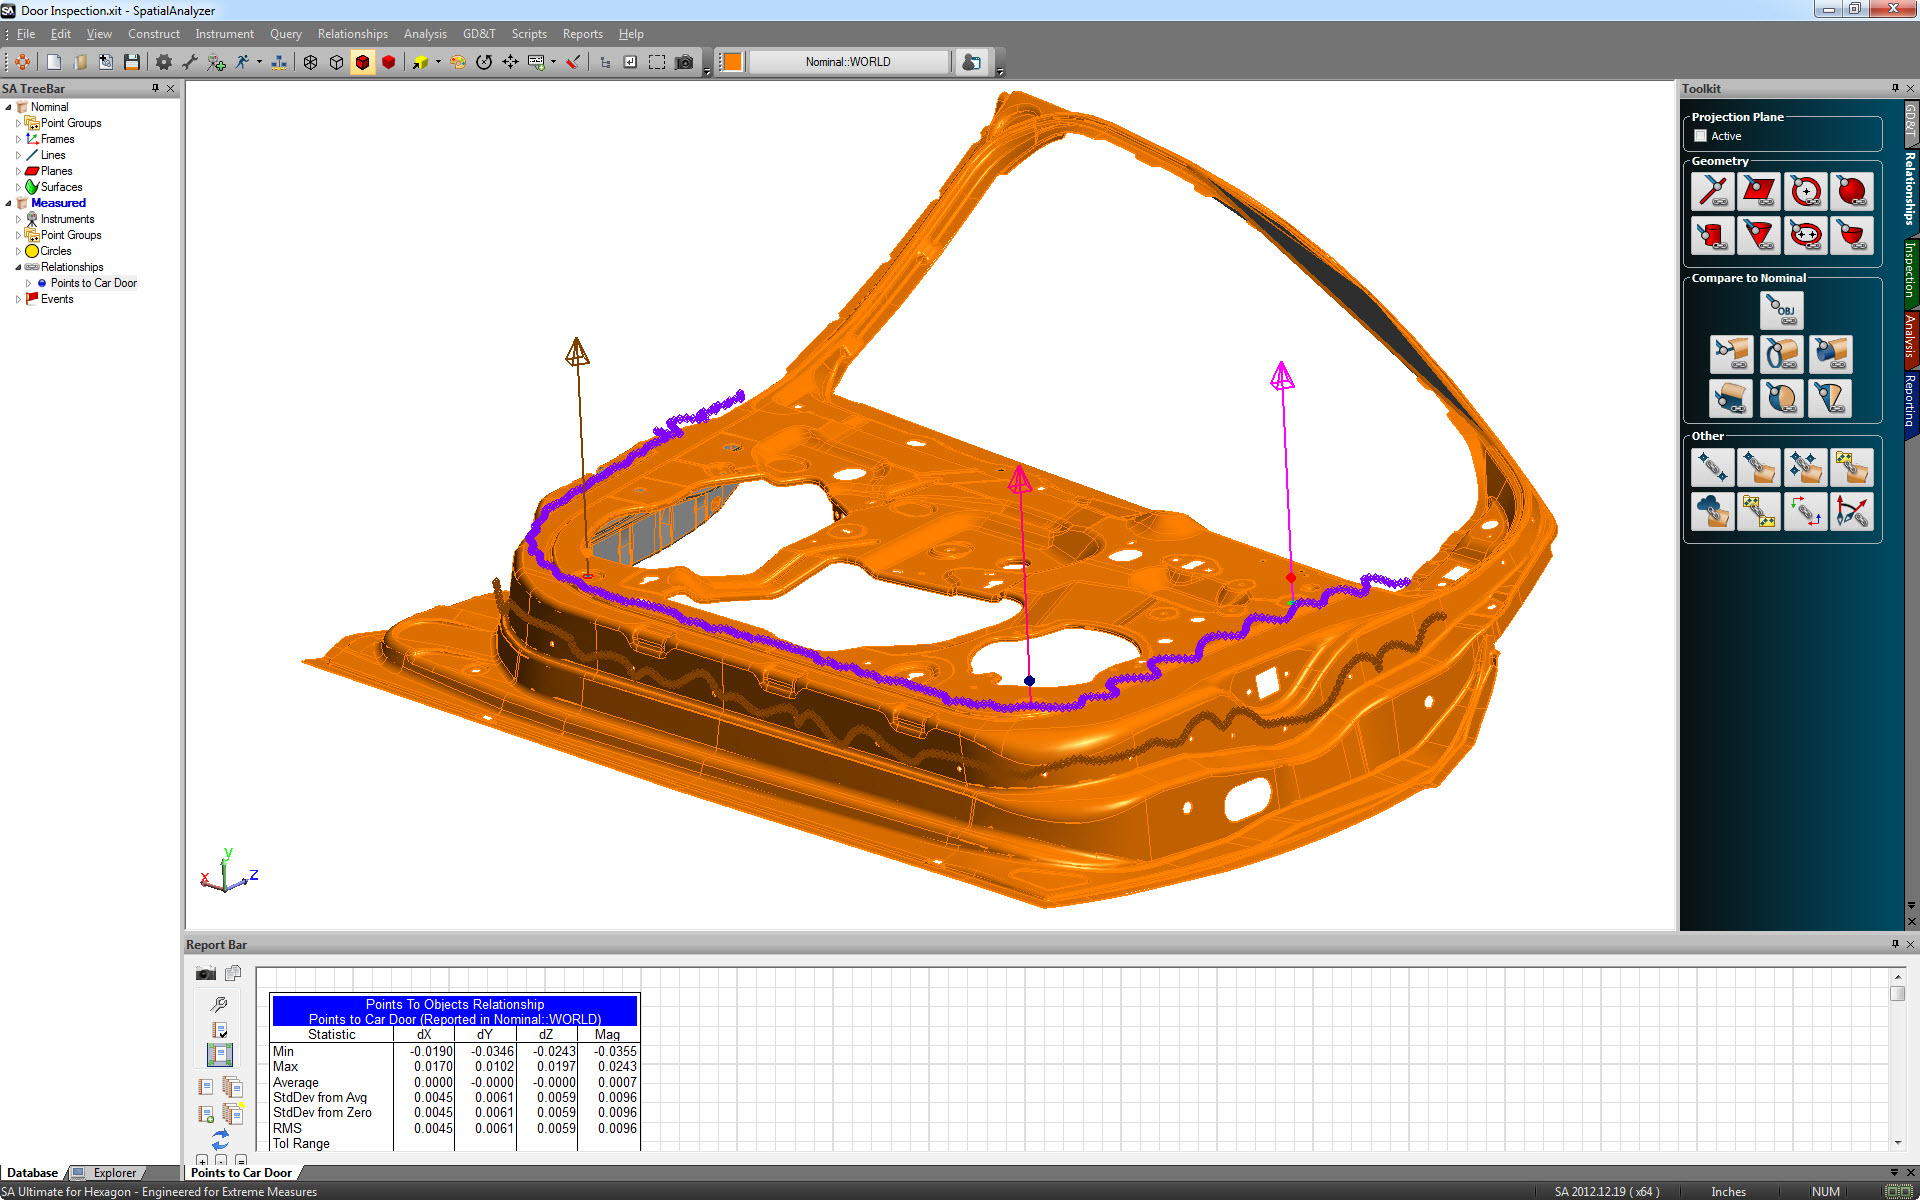The image size is (1920, 1200).
Task: Select the cylinder geometry relationship icon
Action: point(1712,236)
